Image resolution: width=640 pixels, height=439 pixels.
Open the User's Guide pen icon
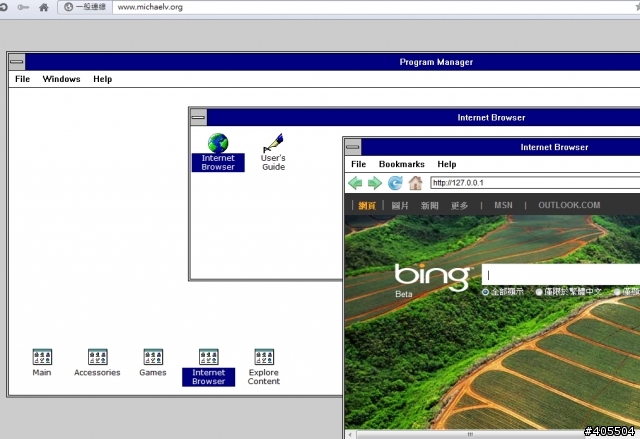(273, 143)
